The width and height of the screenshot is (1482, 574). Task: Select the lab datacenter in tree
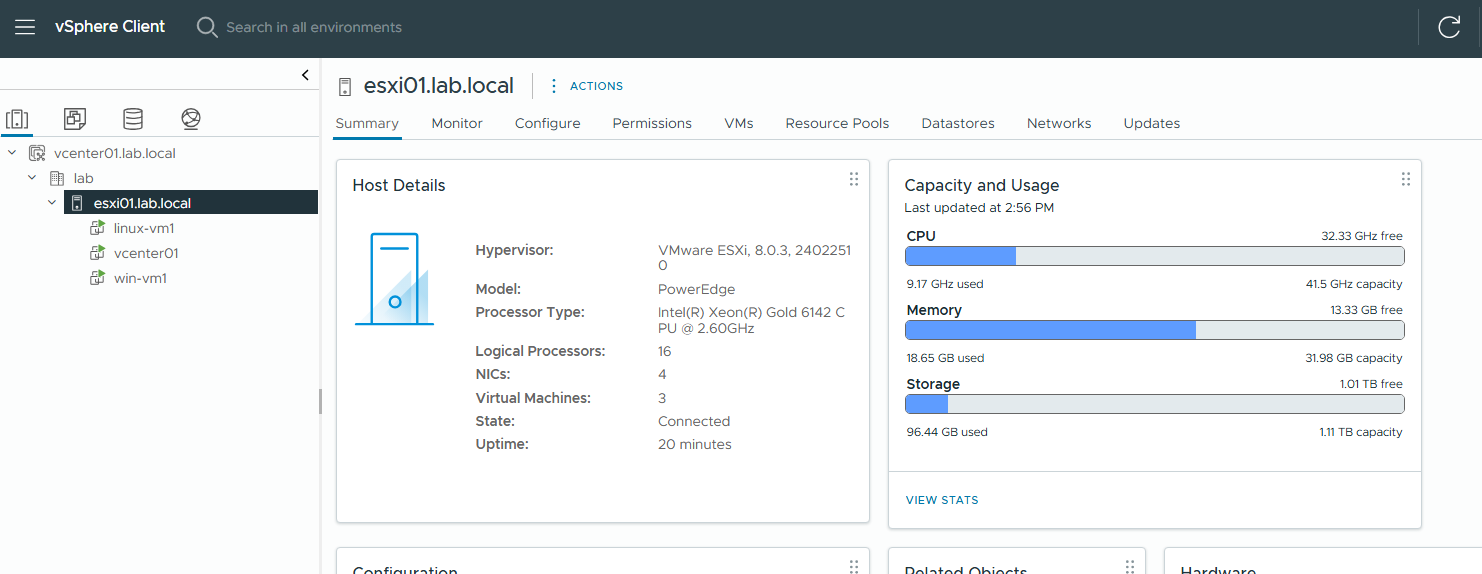click(84, 178)
